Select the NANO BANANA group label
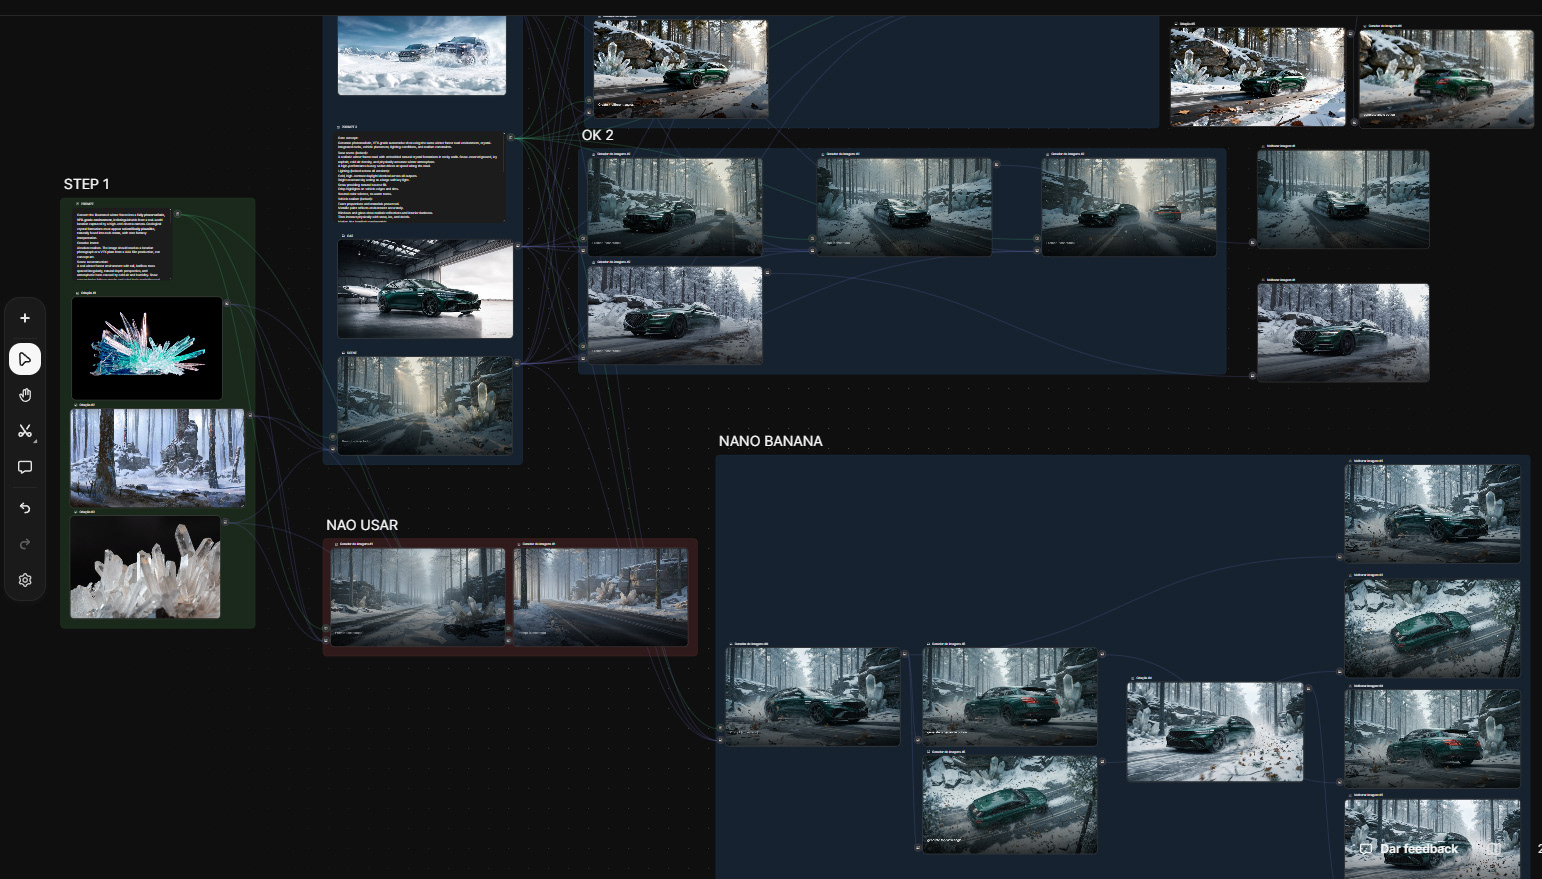This screenshot has width=1542, height=879. click(x=770, y=441)
